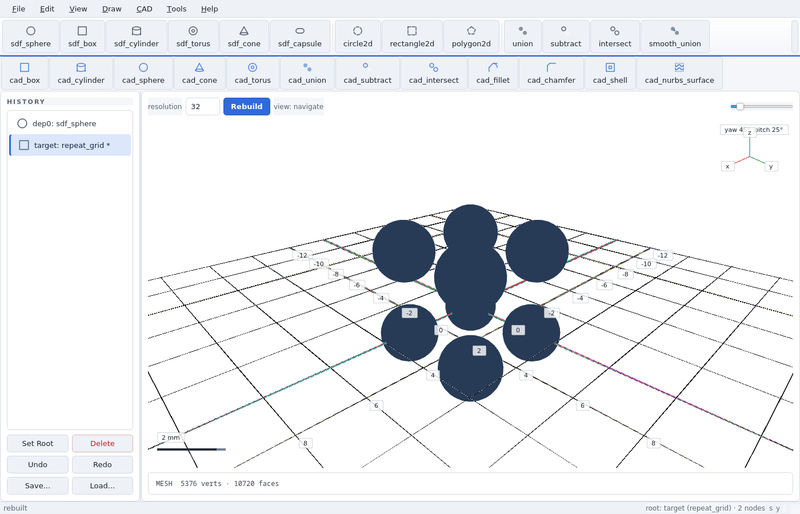Select dep0: sdf_sphere history item
The image size is (800, 514).
[70, 124]
